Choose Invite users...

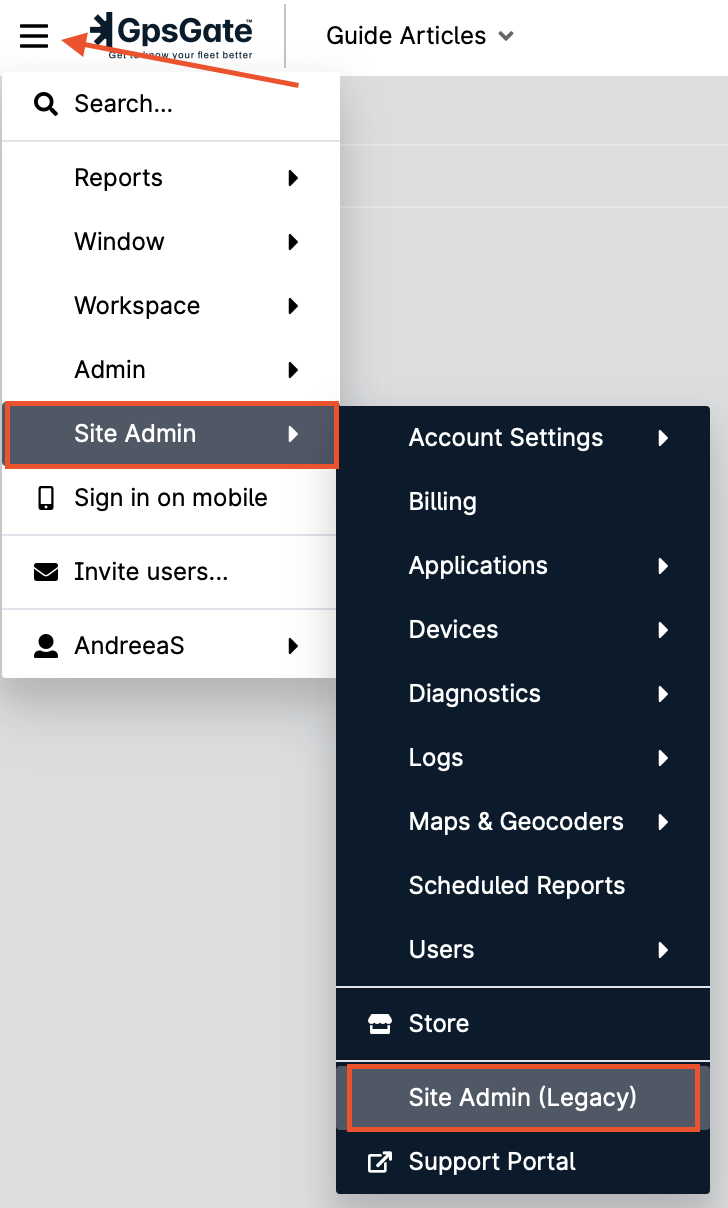click(x=171, y=572)
